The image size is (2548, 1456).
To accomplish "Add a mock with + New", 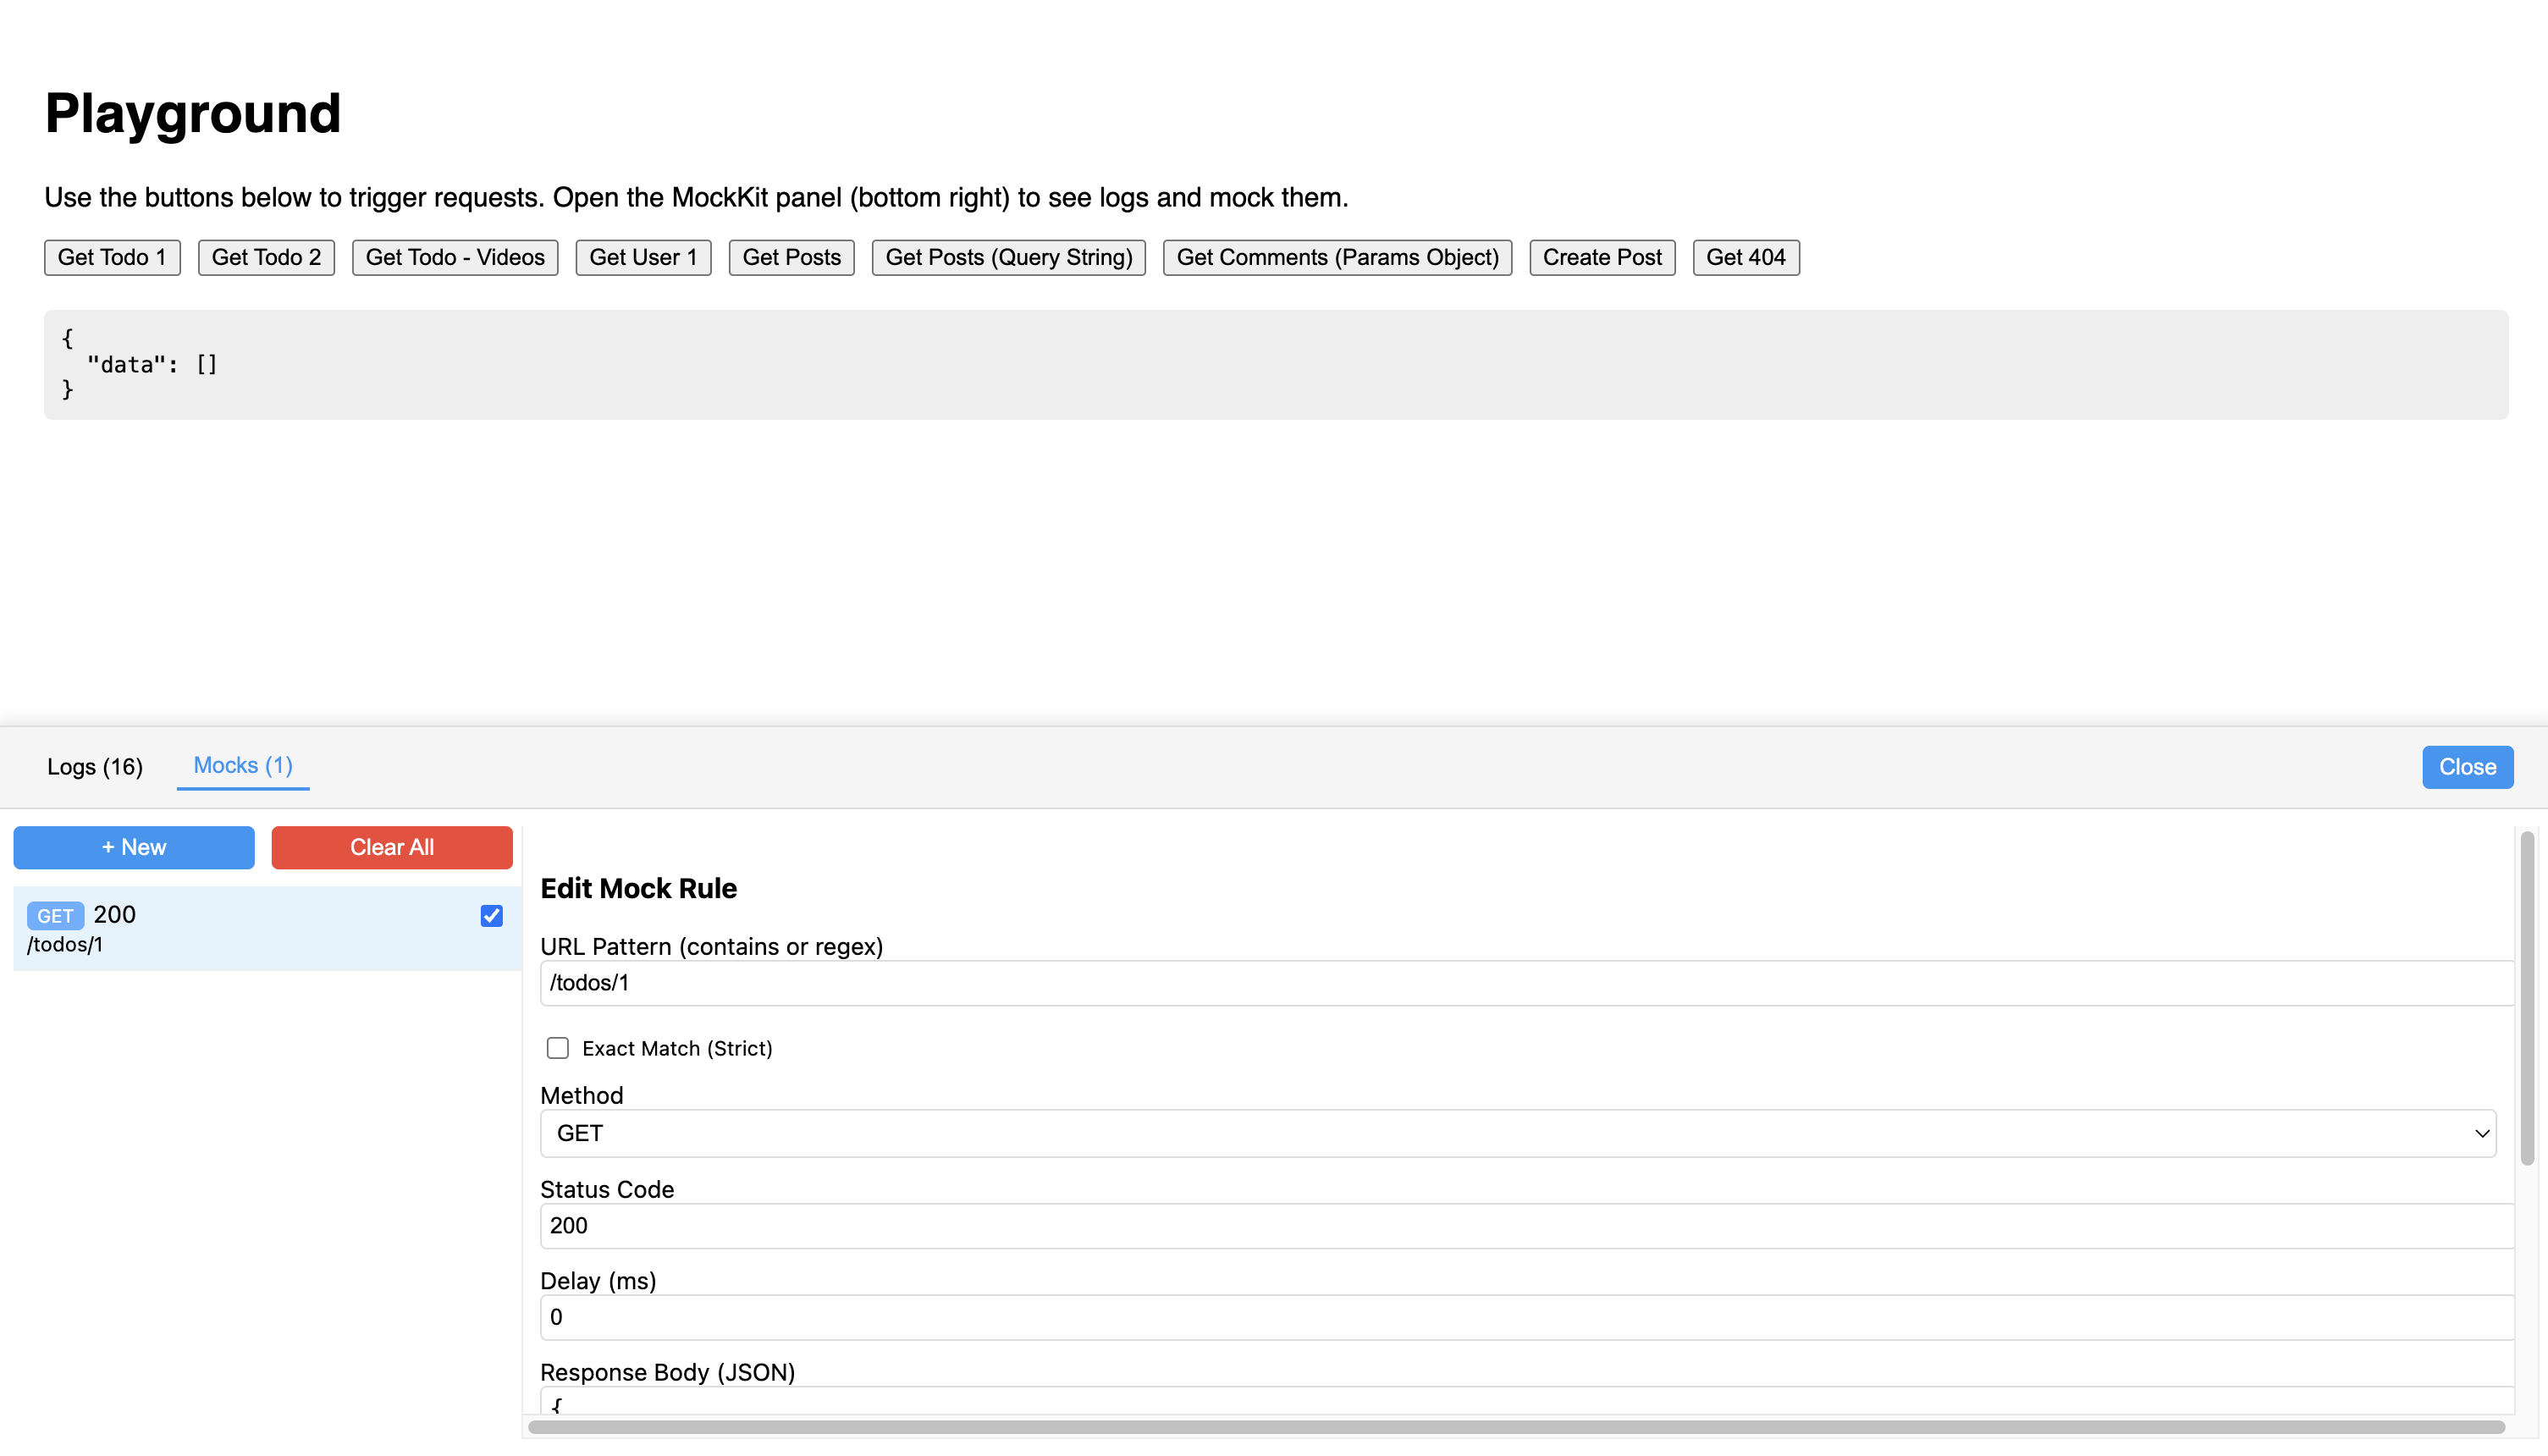I will [134, 847].
